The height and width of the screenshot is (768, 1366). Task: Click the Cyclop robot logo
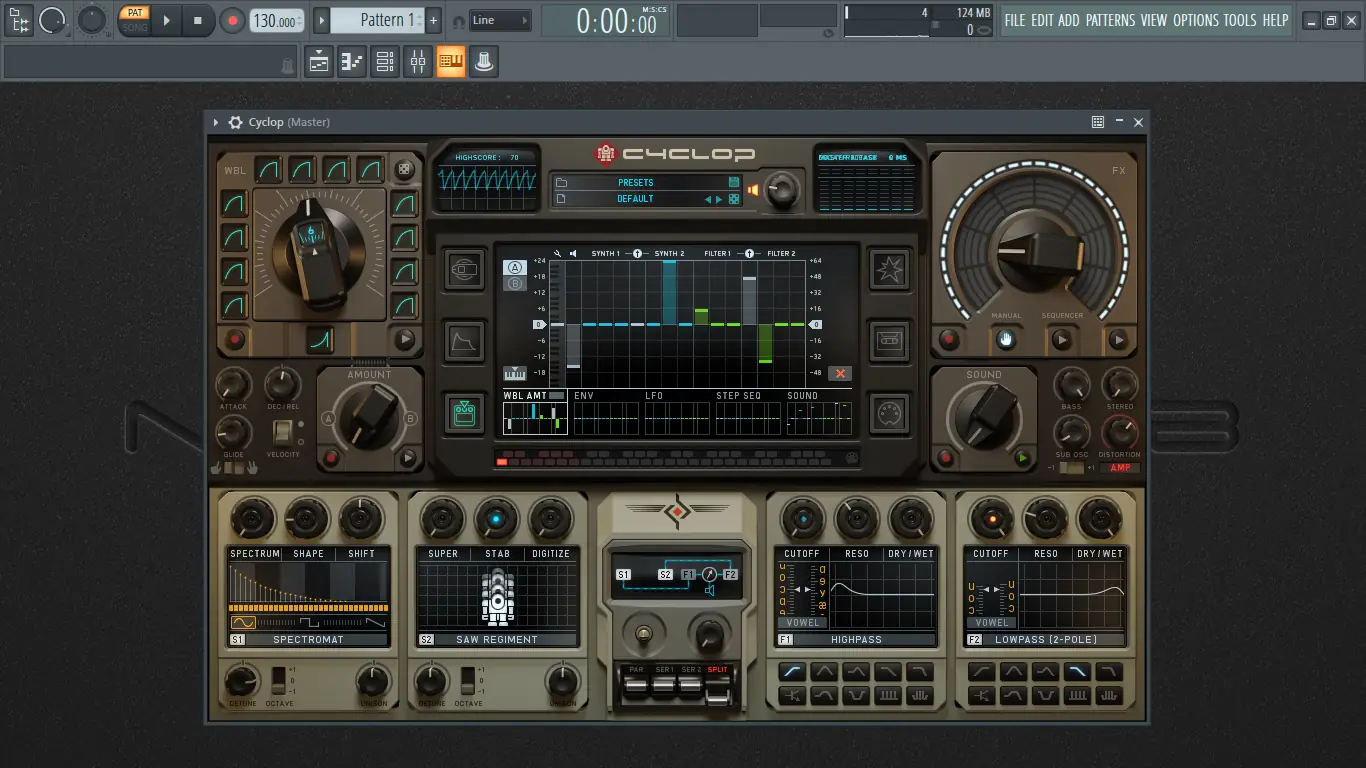click(x=606, y=154)
